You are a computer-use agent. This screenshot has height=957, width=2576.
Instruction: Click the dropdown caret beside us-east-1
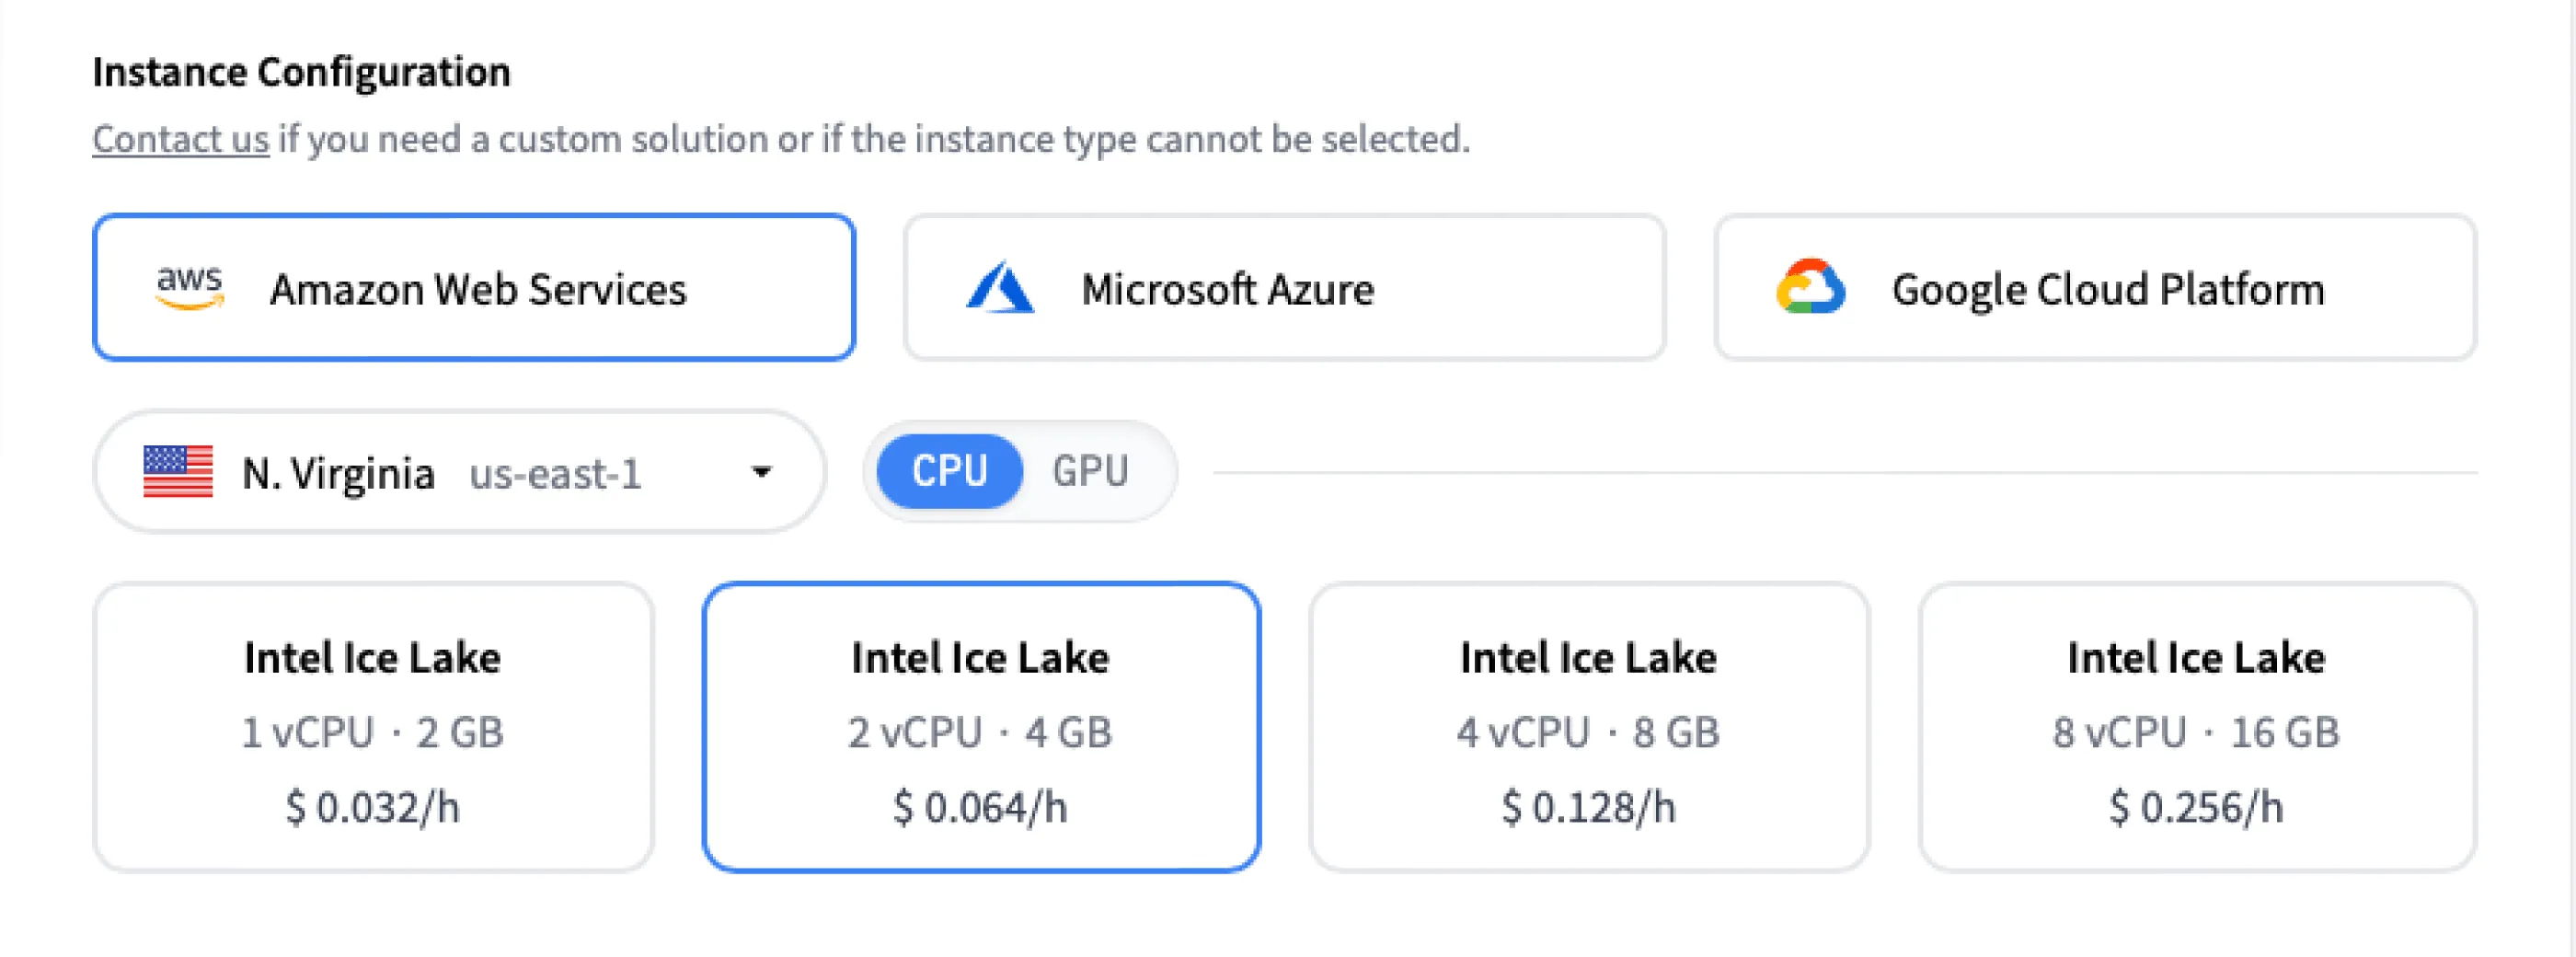[x=762, y=471]
